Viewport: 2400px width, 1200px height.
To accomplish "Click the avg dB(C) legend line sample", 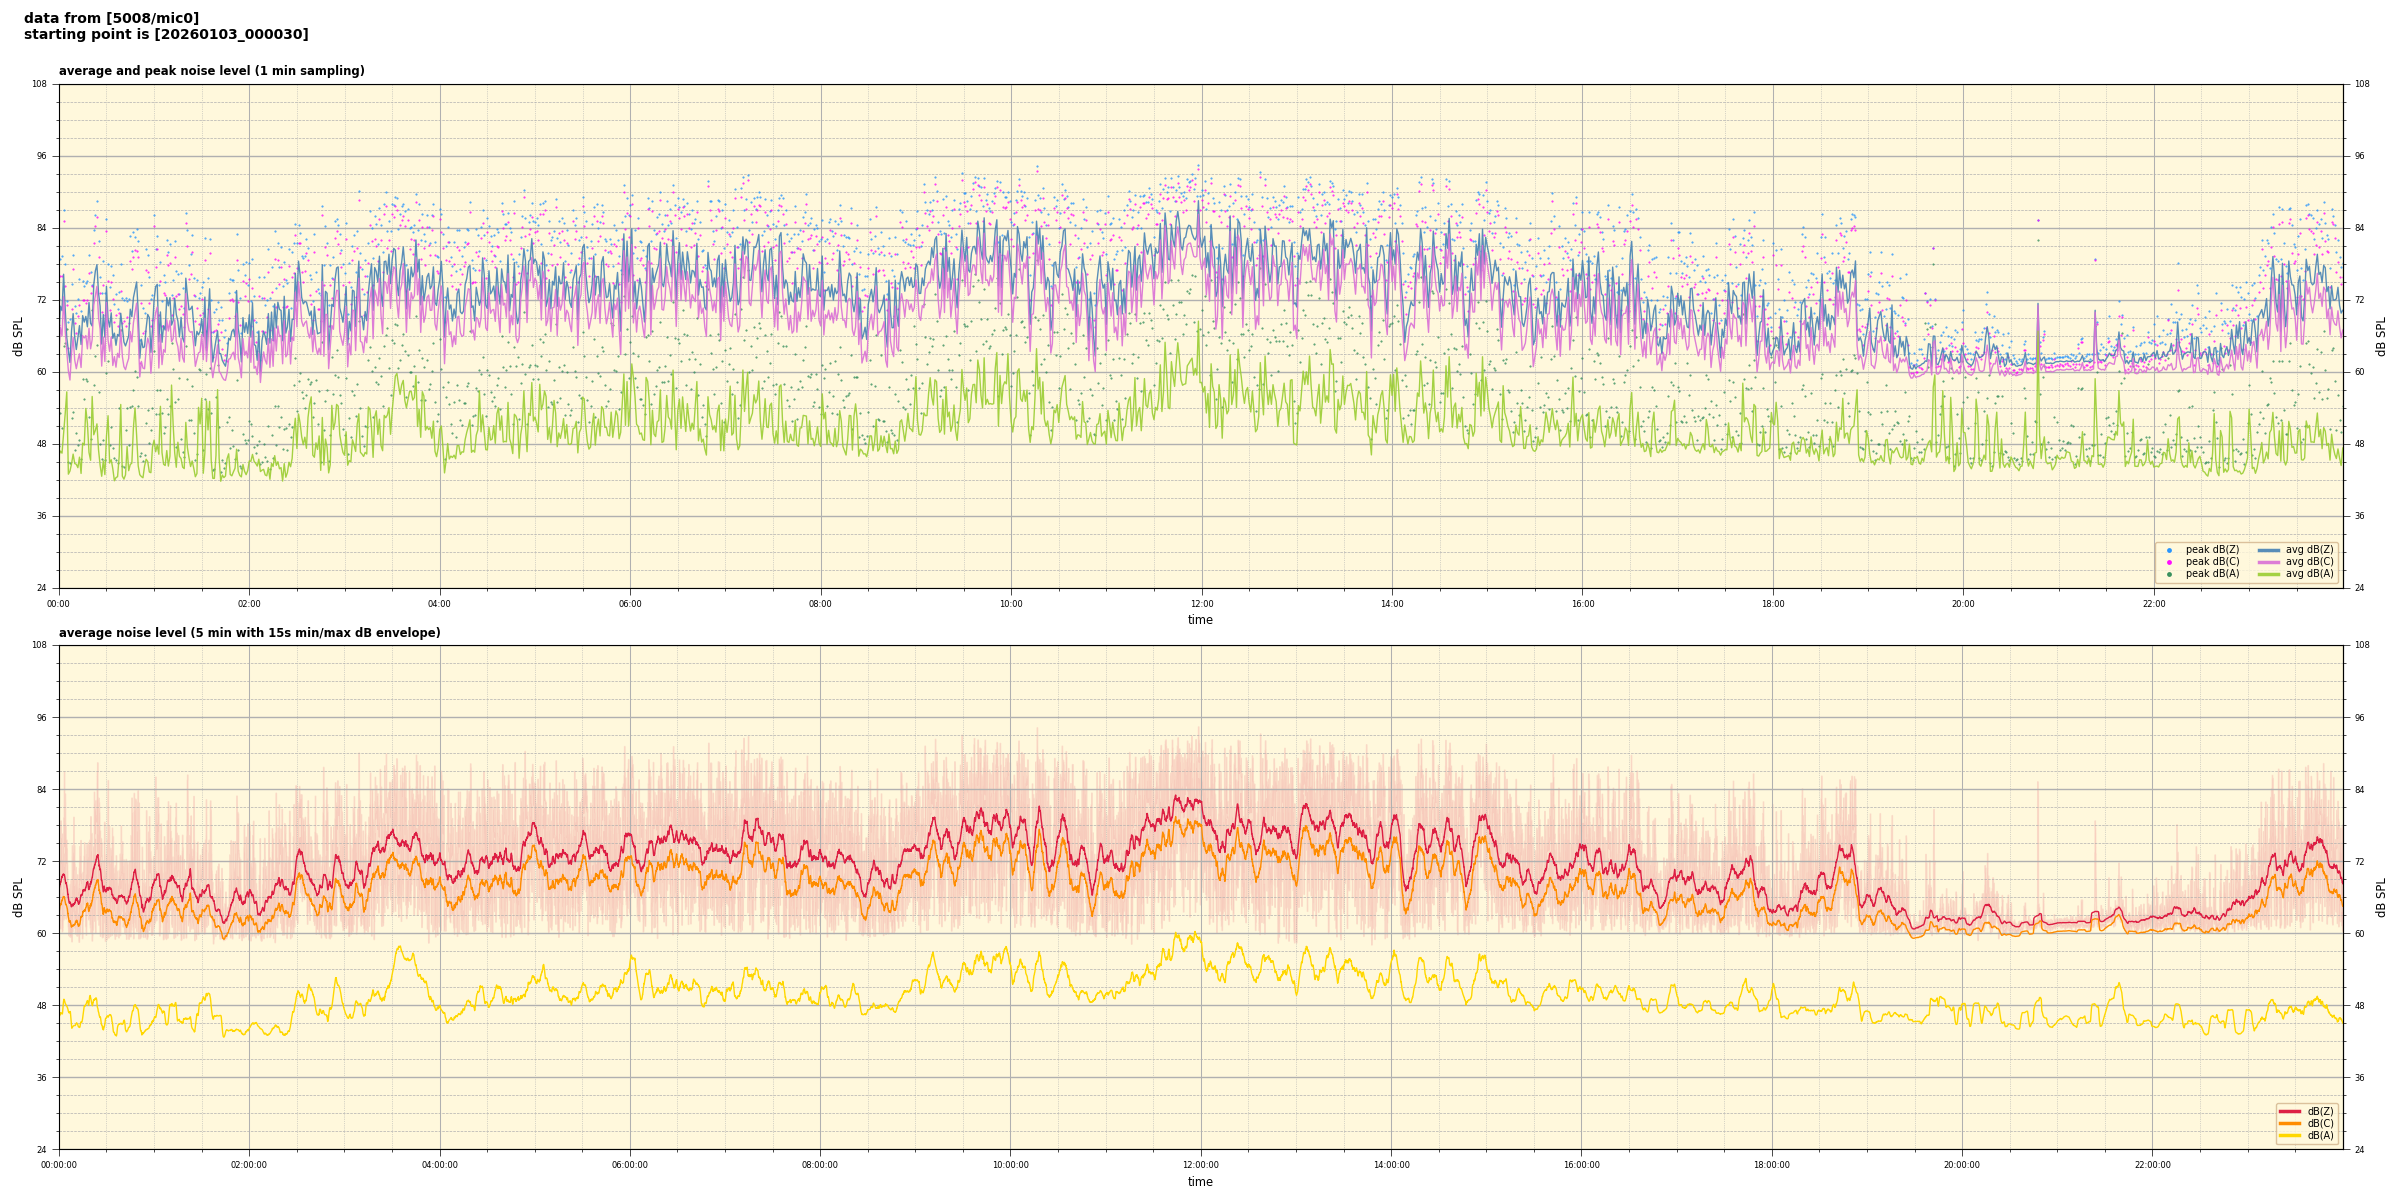I will [x=2269, y=562].
